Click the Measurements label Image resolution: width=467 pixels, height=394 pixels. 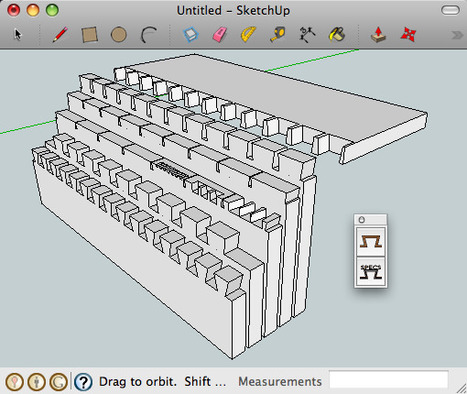(x=280, y=382)
